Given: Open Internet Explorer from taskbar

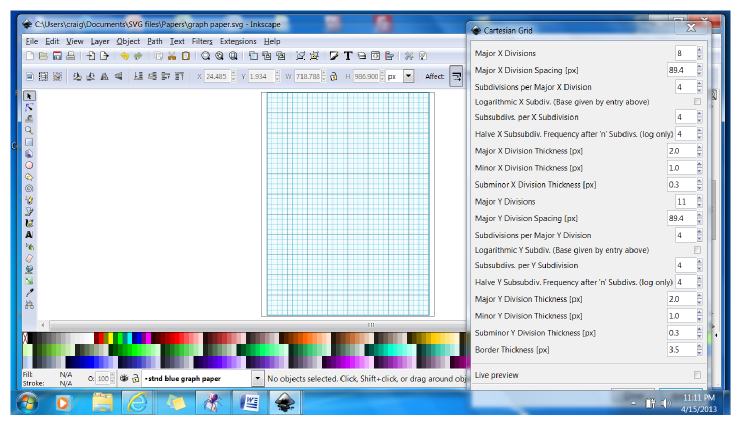Looking at the screenshot, I should pyautogui.click(x=137, y=402).
